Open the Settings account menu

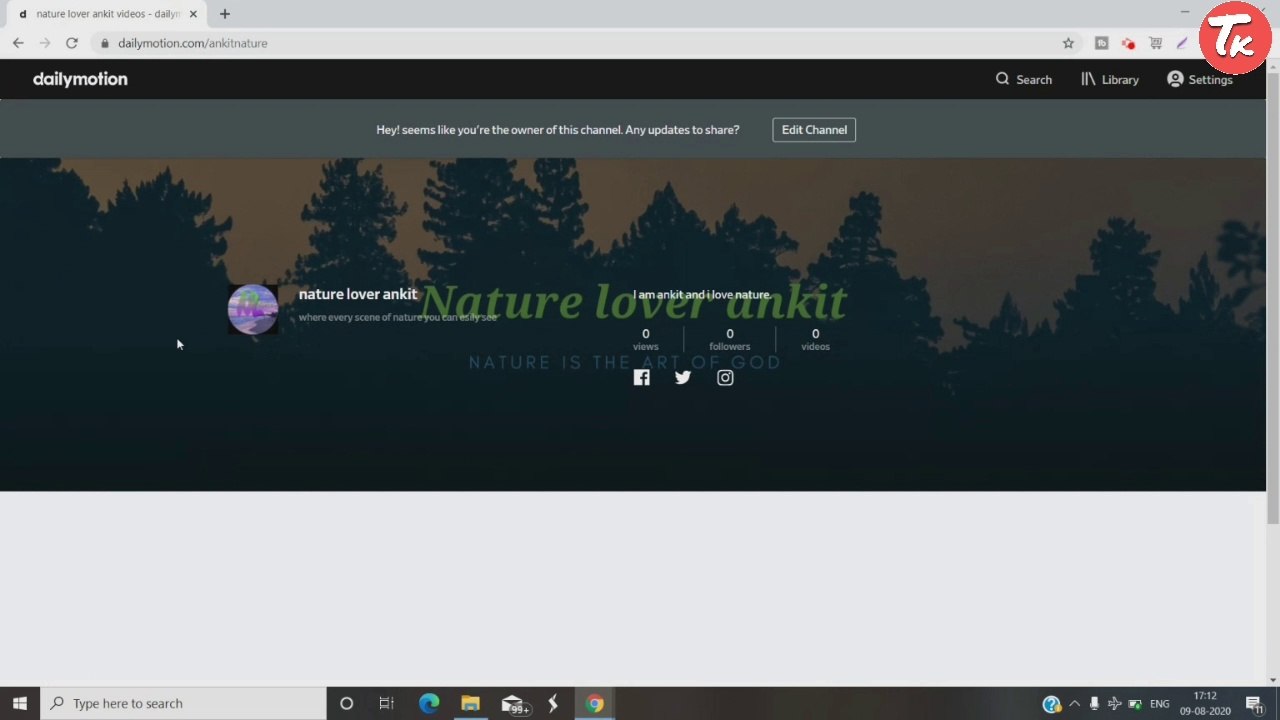[1199, 79]
